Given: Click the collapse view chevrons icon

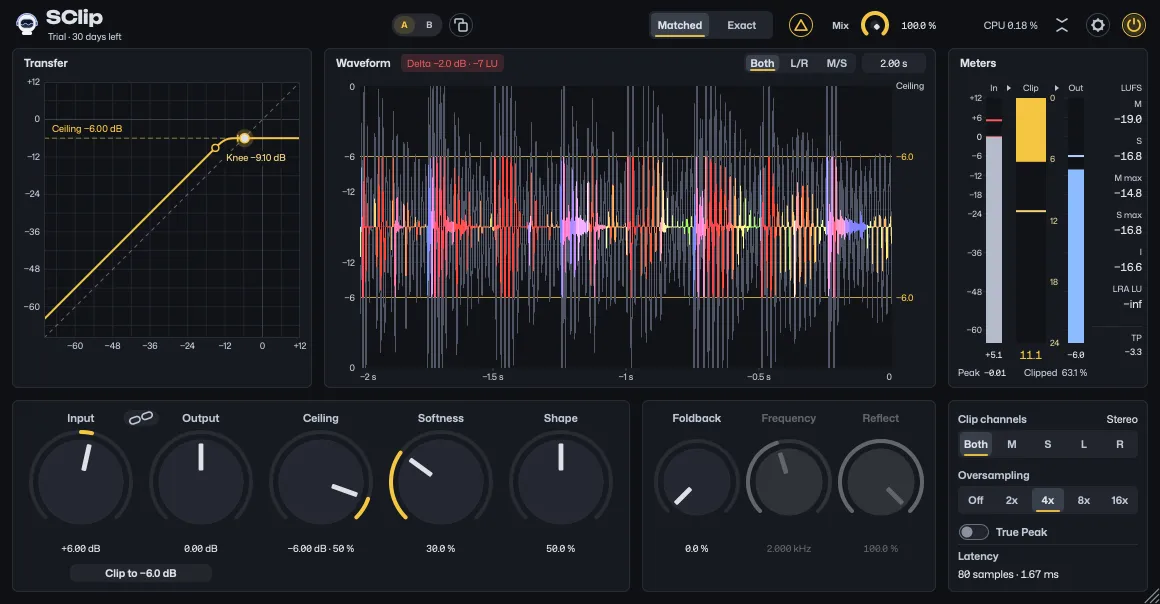Looking at the screenshot, I should click(x=1062, y=25).
